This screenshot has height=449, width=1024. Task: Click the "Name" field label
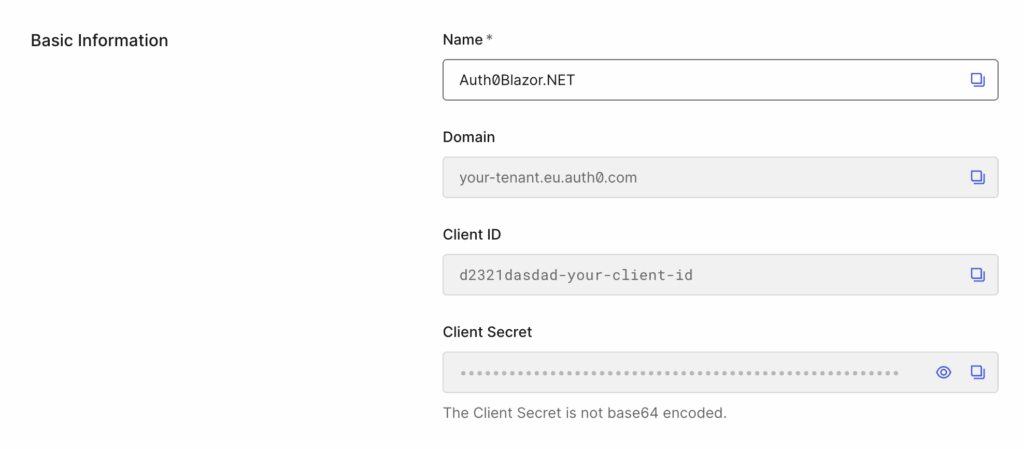(x=462, y=40)
